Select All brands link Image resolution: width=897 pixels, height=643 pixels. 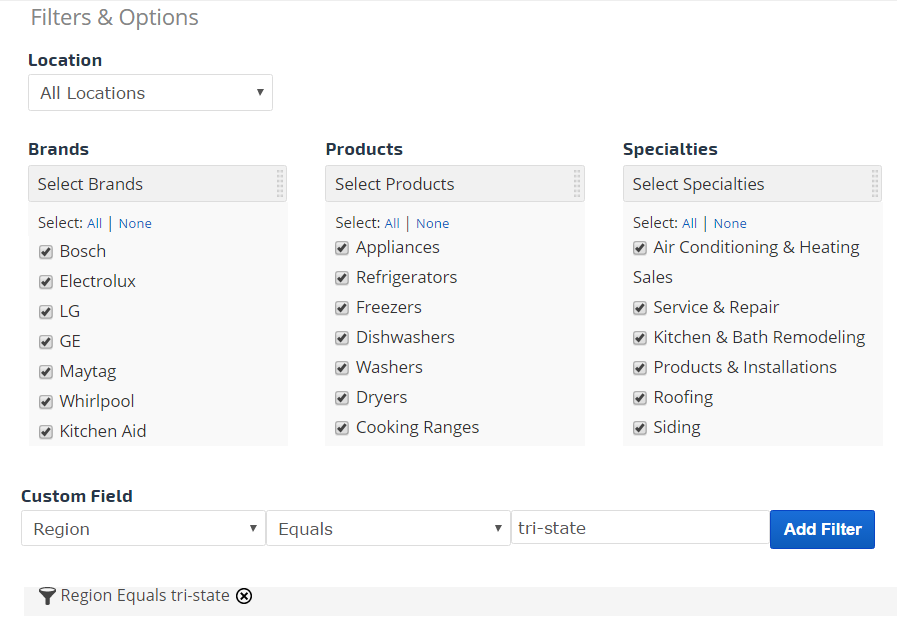click(94, 224)
